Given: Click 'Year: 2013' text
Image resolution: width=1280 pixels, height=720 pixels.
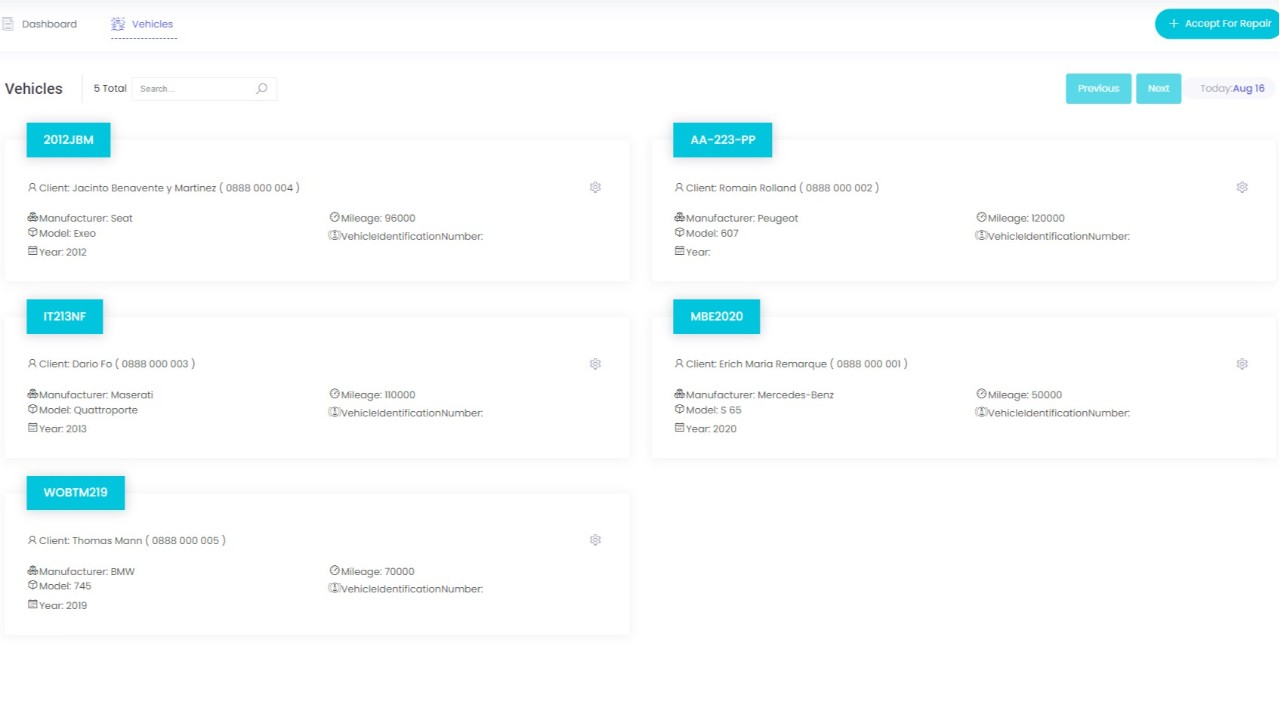Looking at the screenshot, I should point(63,429).
